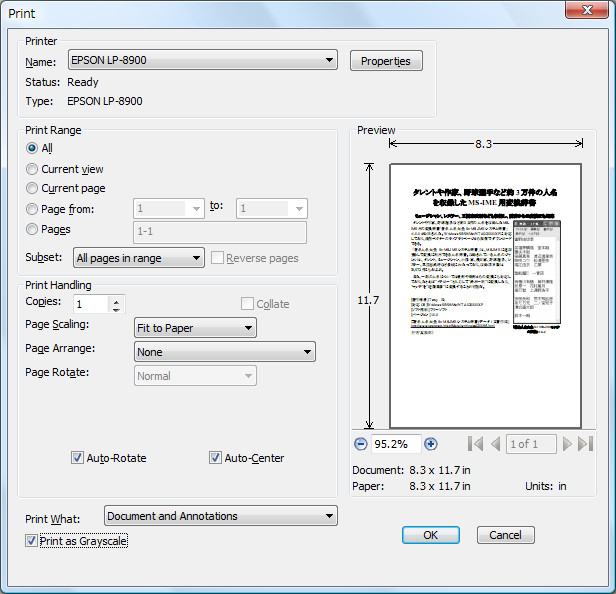
Task: Open the Print What dropdown
Action: pyautogui.click(x=221, y=515)
